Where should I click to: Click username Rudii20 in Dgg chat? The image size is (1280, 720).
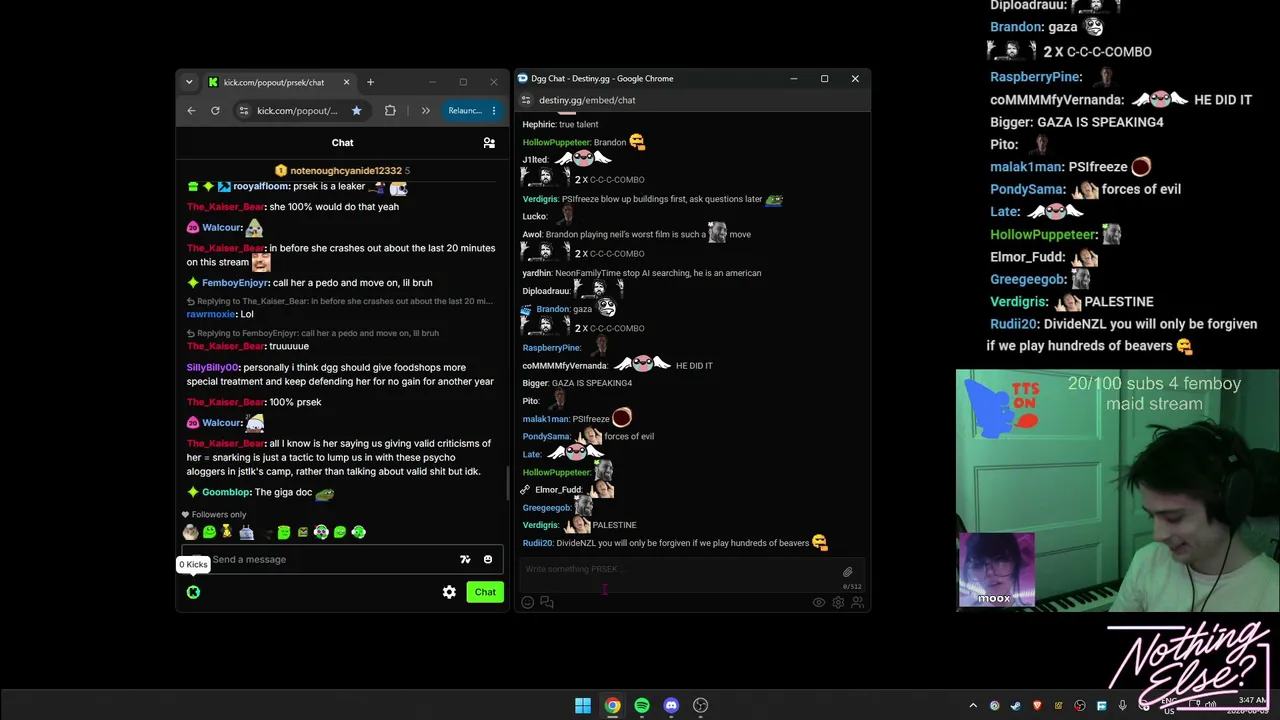pos(537,543)
